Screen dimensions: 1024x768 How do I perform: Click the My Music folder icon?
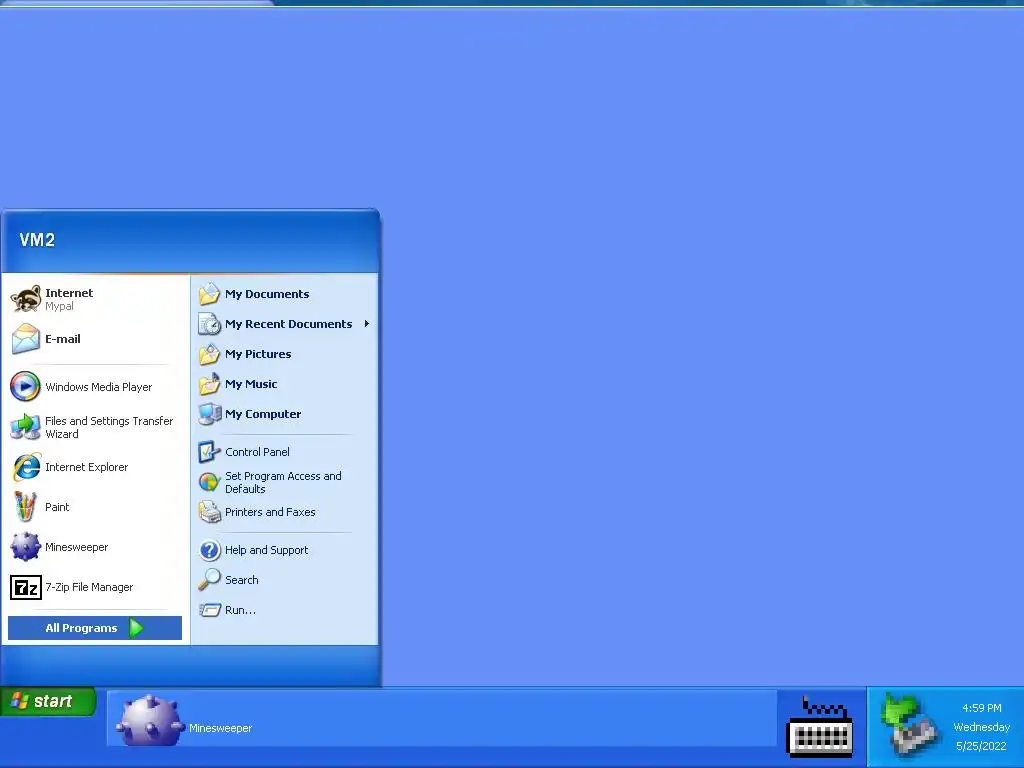(x=210, y=384)
